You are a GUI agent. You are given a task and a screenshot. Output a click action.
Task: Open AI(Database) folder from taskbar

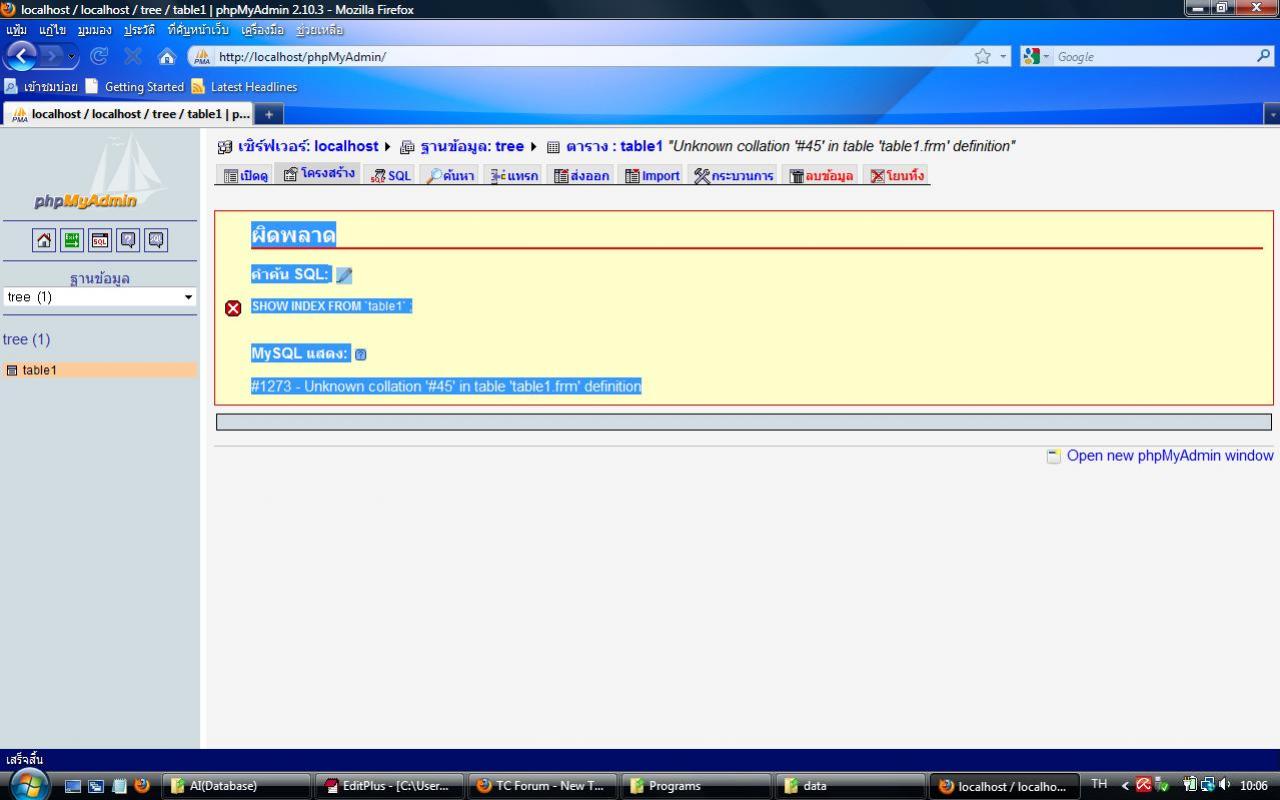click(237, 786)
